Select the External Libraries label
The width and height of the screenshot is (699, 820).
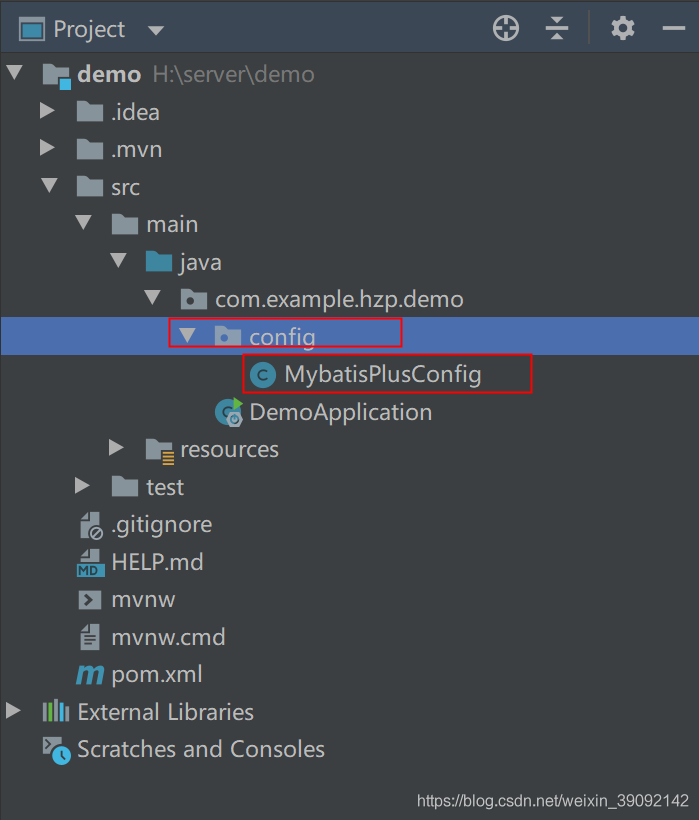[x=166, y=712]
